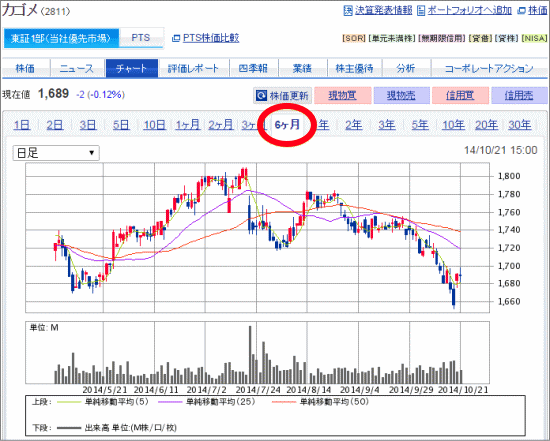Click the [NISA] label
This screenshot has width=550, height=441.
tap(534, 38)
